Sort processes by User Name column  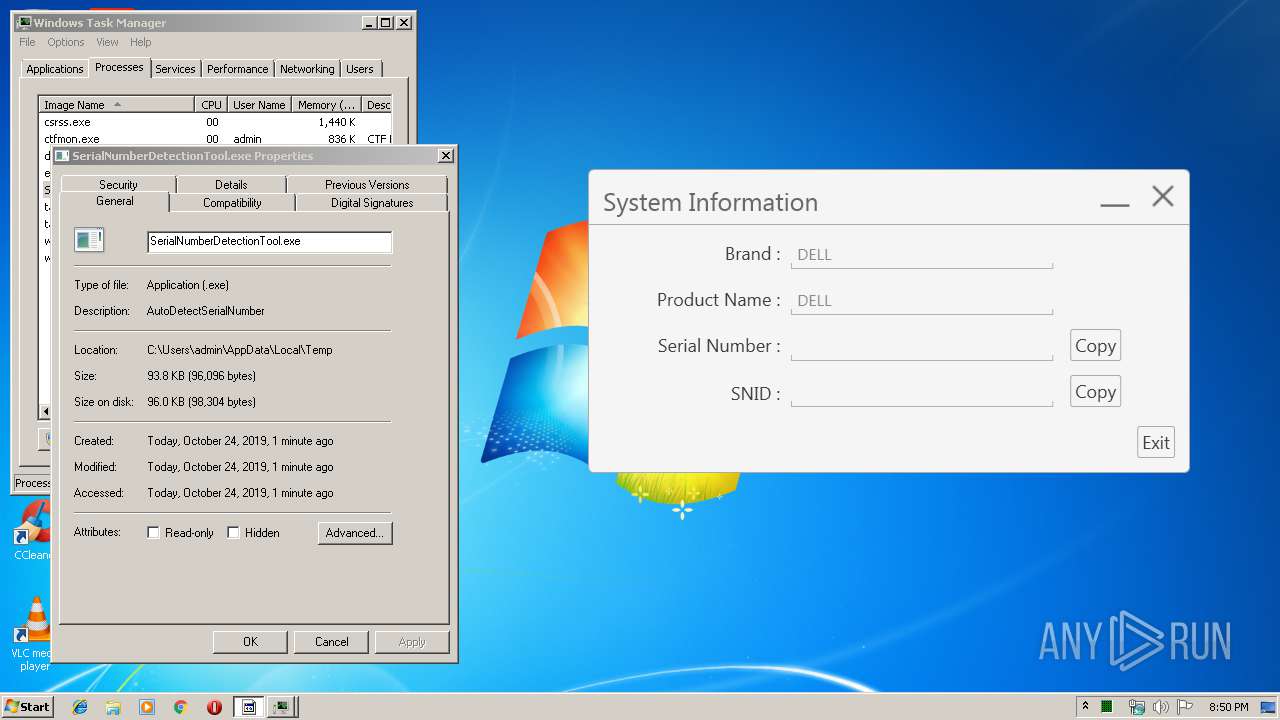(259, 105)
